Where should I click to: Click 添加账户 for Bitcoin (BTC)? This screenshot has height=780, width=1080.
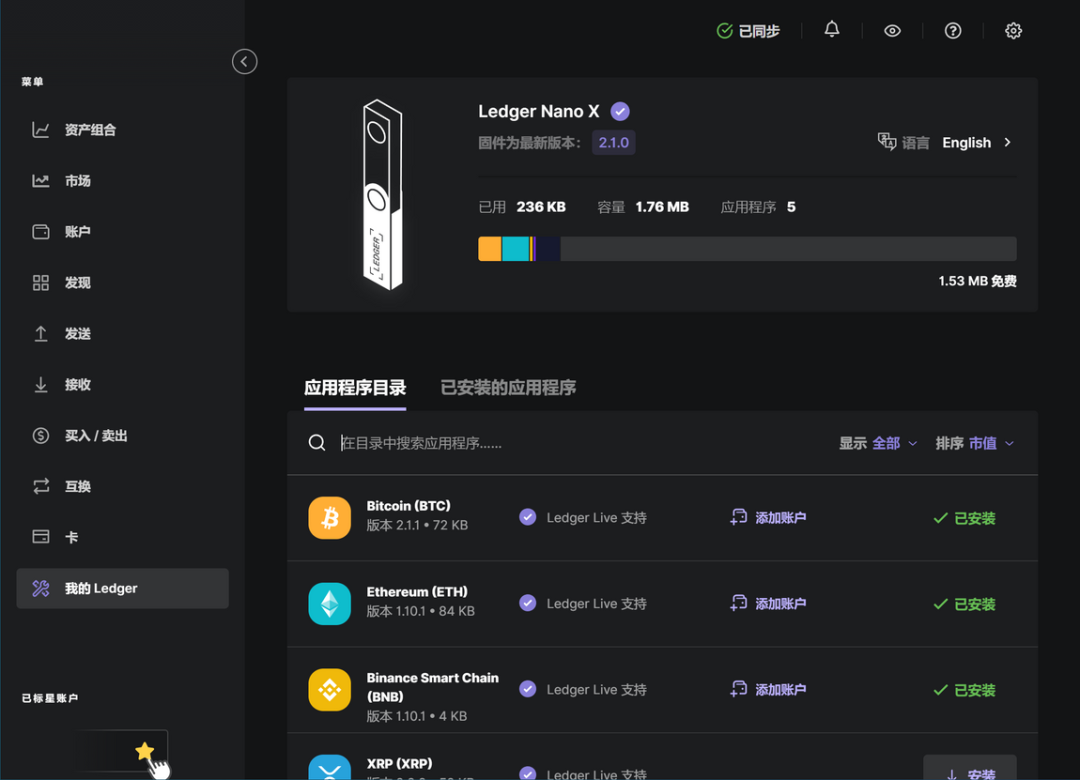pos(768,517)
